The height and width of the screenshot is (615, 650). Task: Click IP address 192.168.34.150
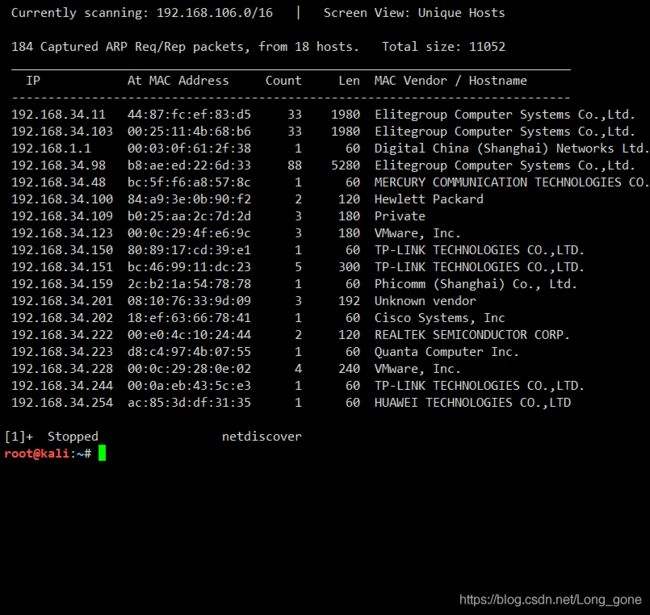tap(62, 250)
